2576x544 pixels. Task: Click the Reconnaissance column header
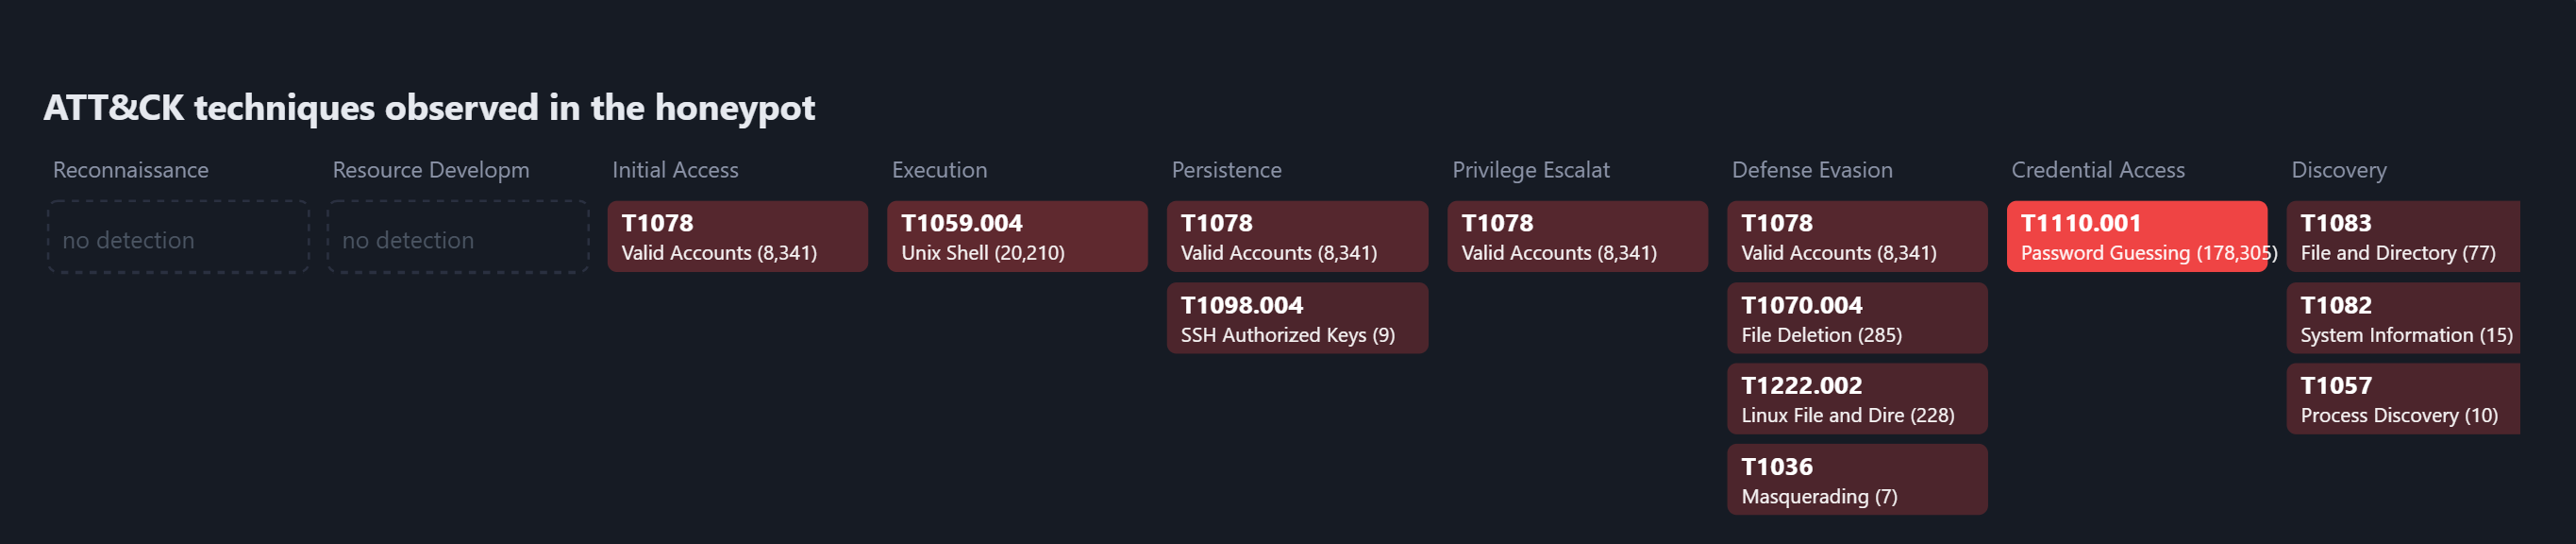(x=131, y=170)
